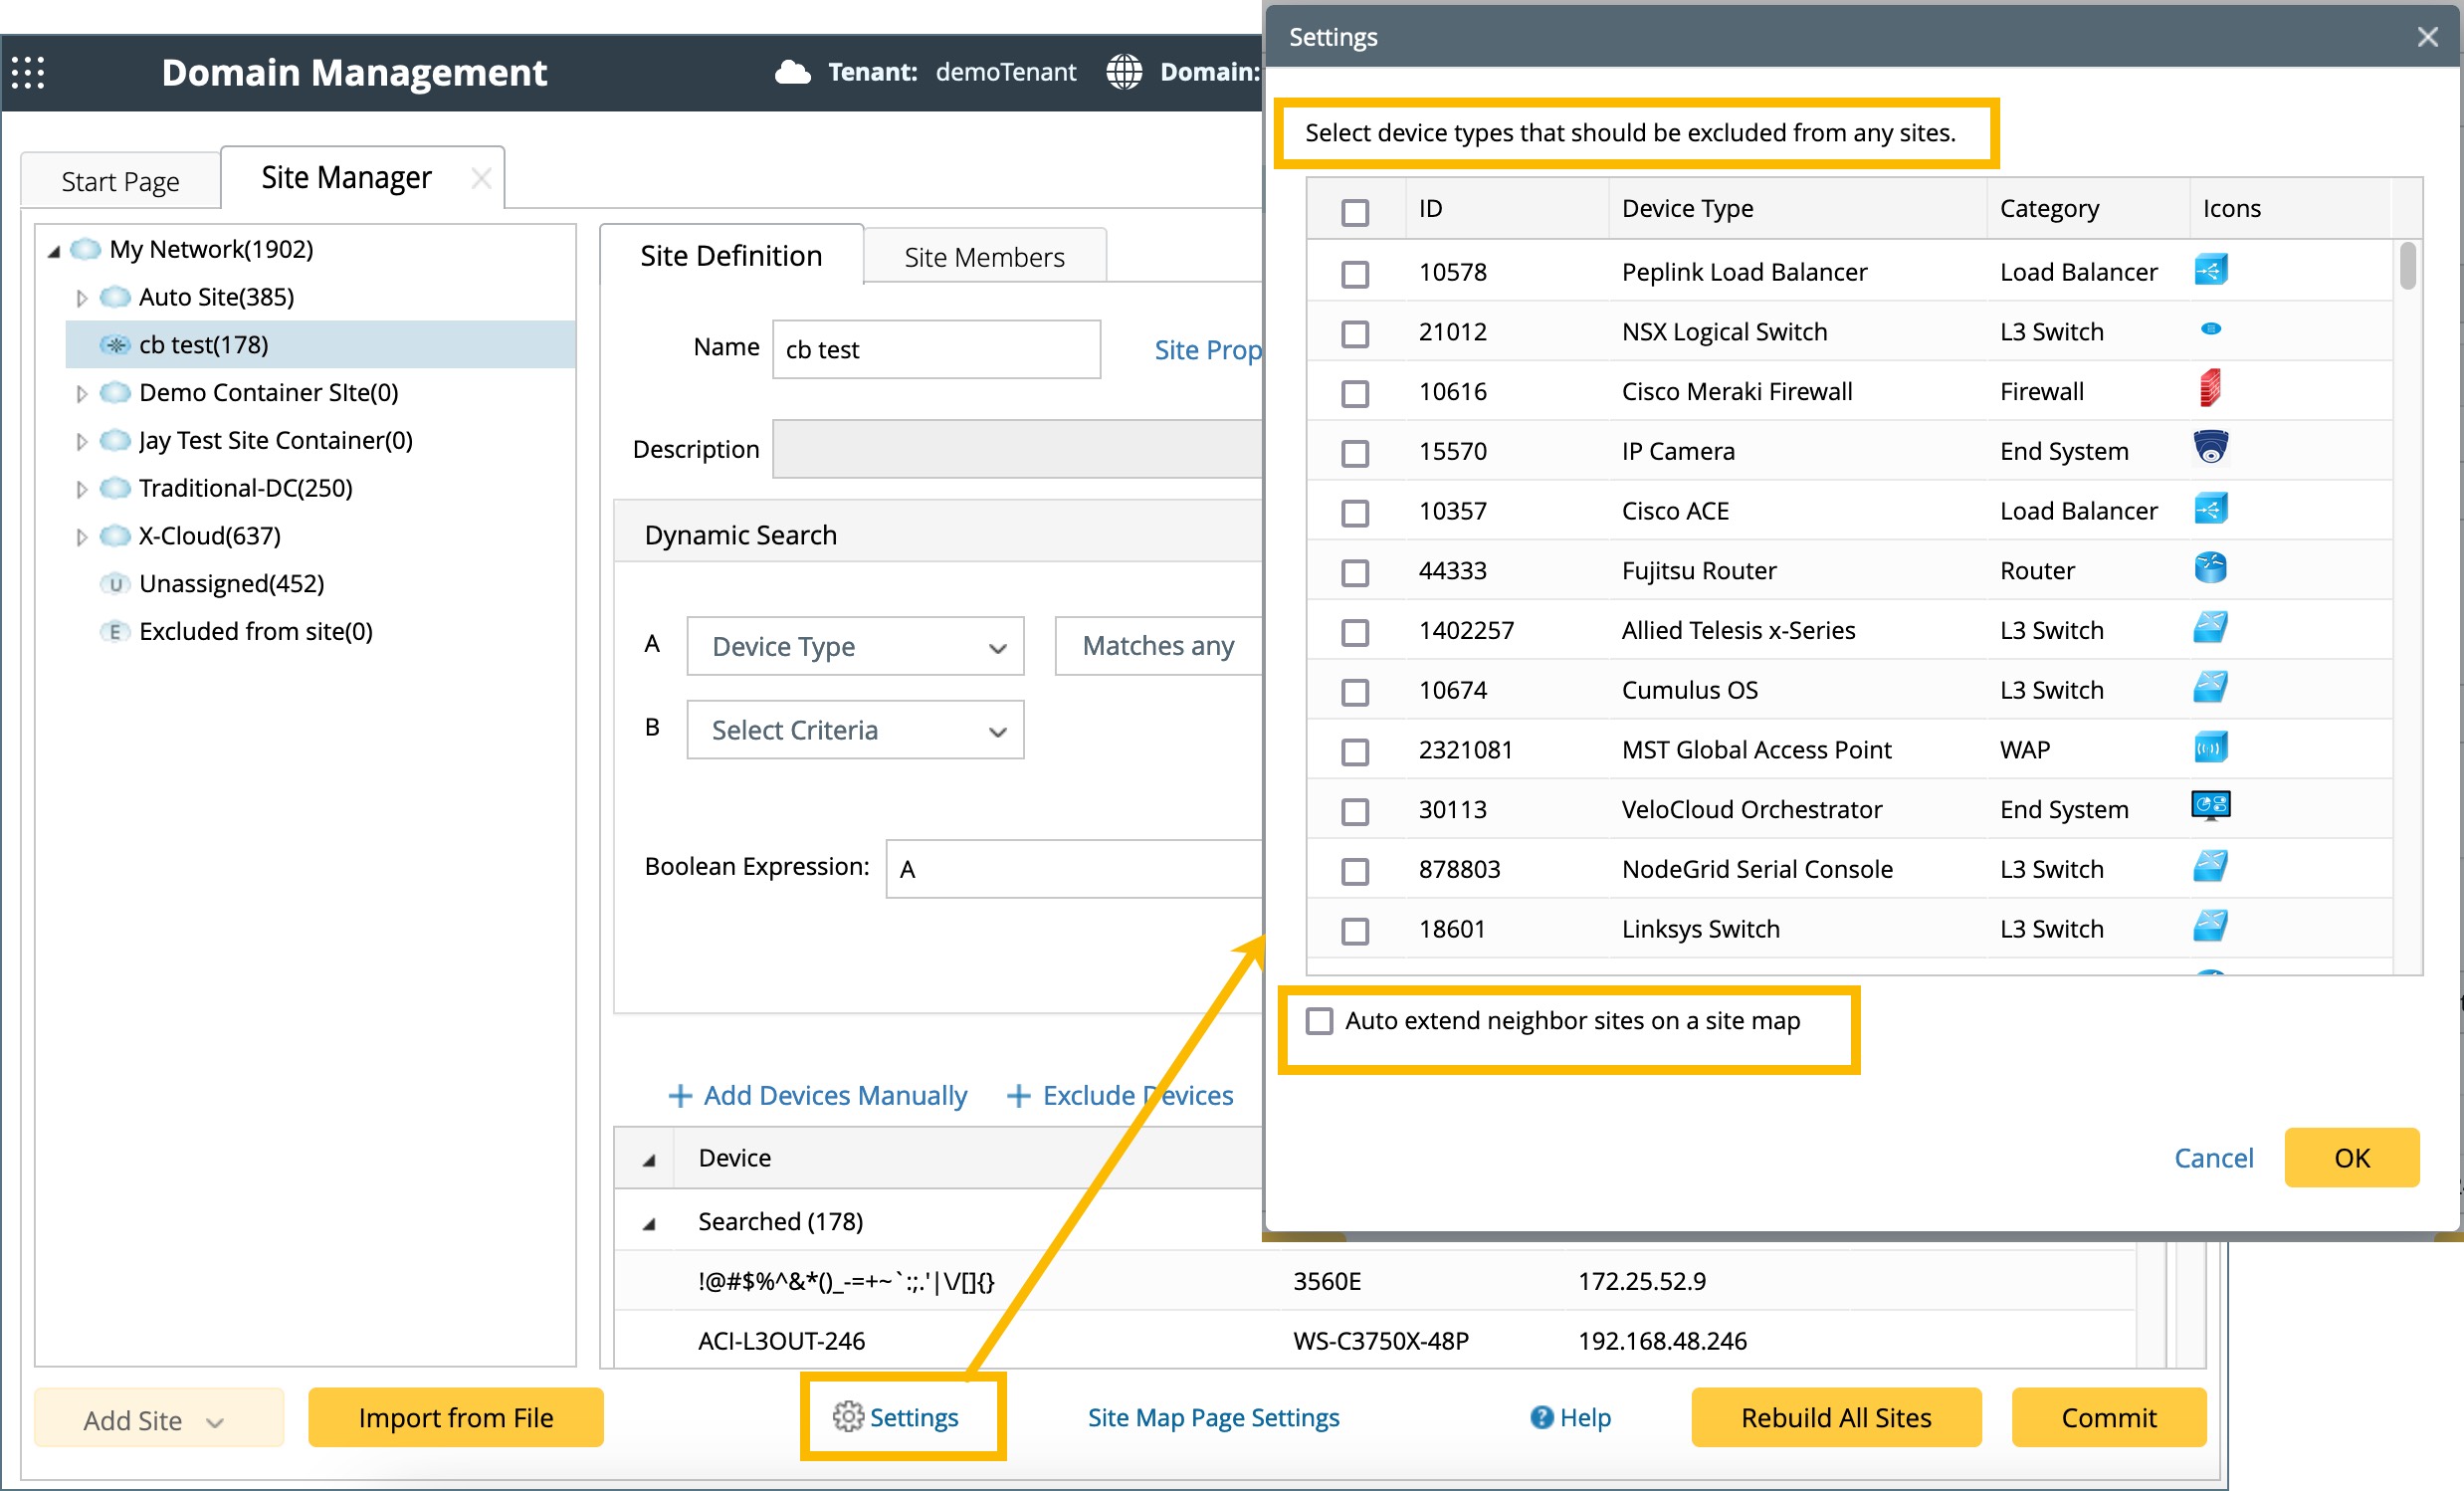
Task: Open the app launcher grid icon
Action: pos(28,73)
